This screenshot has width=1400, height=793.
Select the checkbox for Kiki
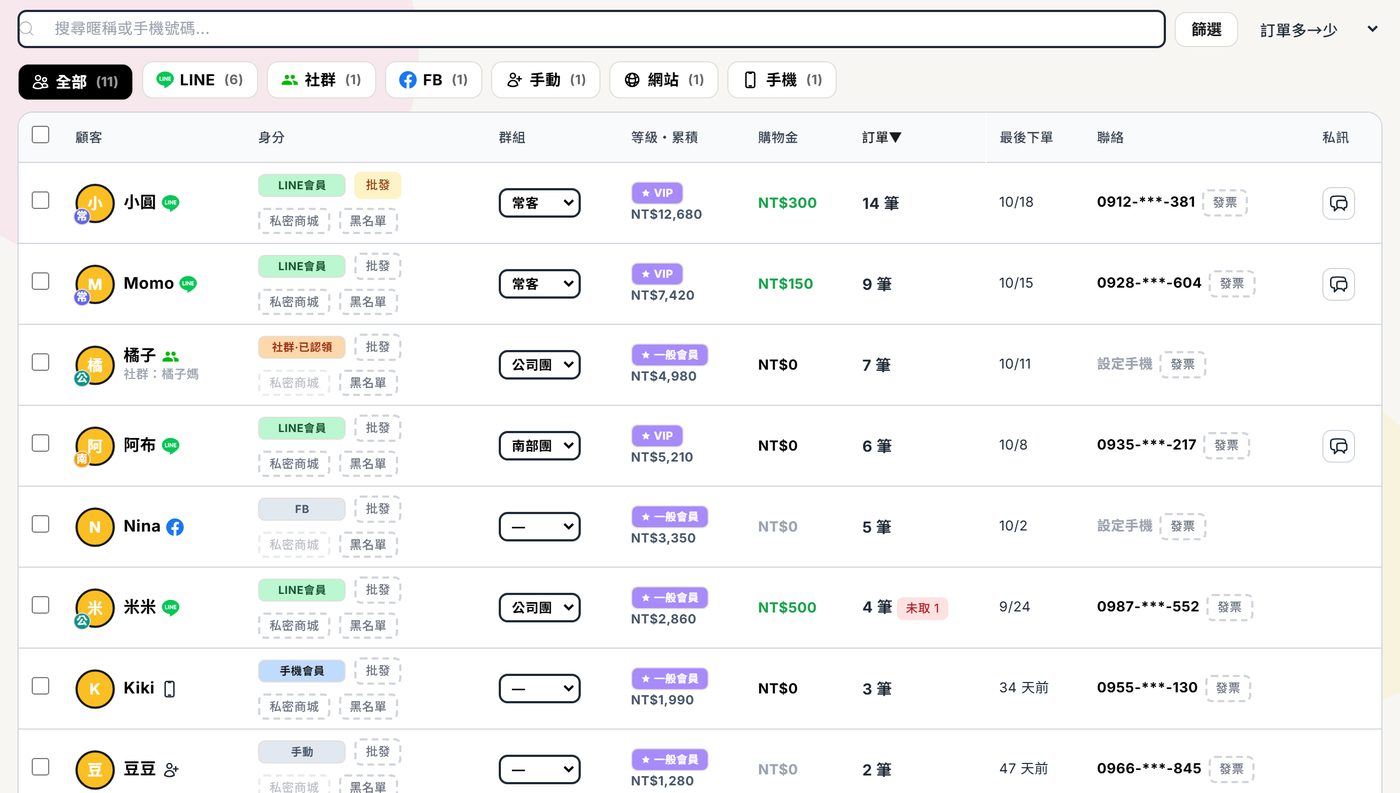pos(40,686)
